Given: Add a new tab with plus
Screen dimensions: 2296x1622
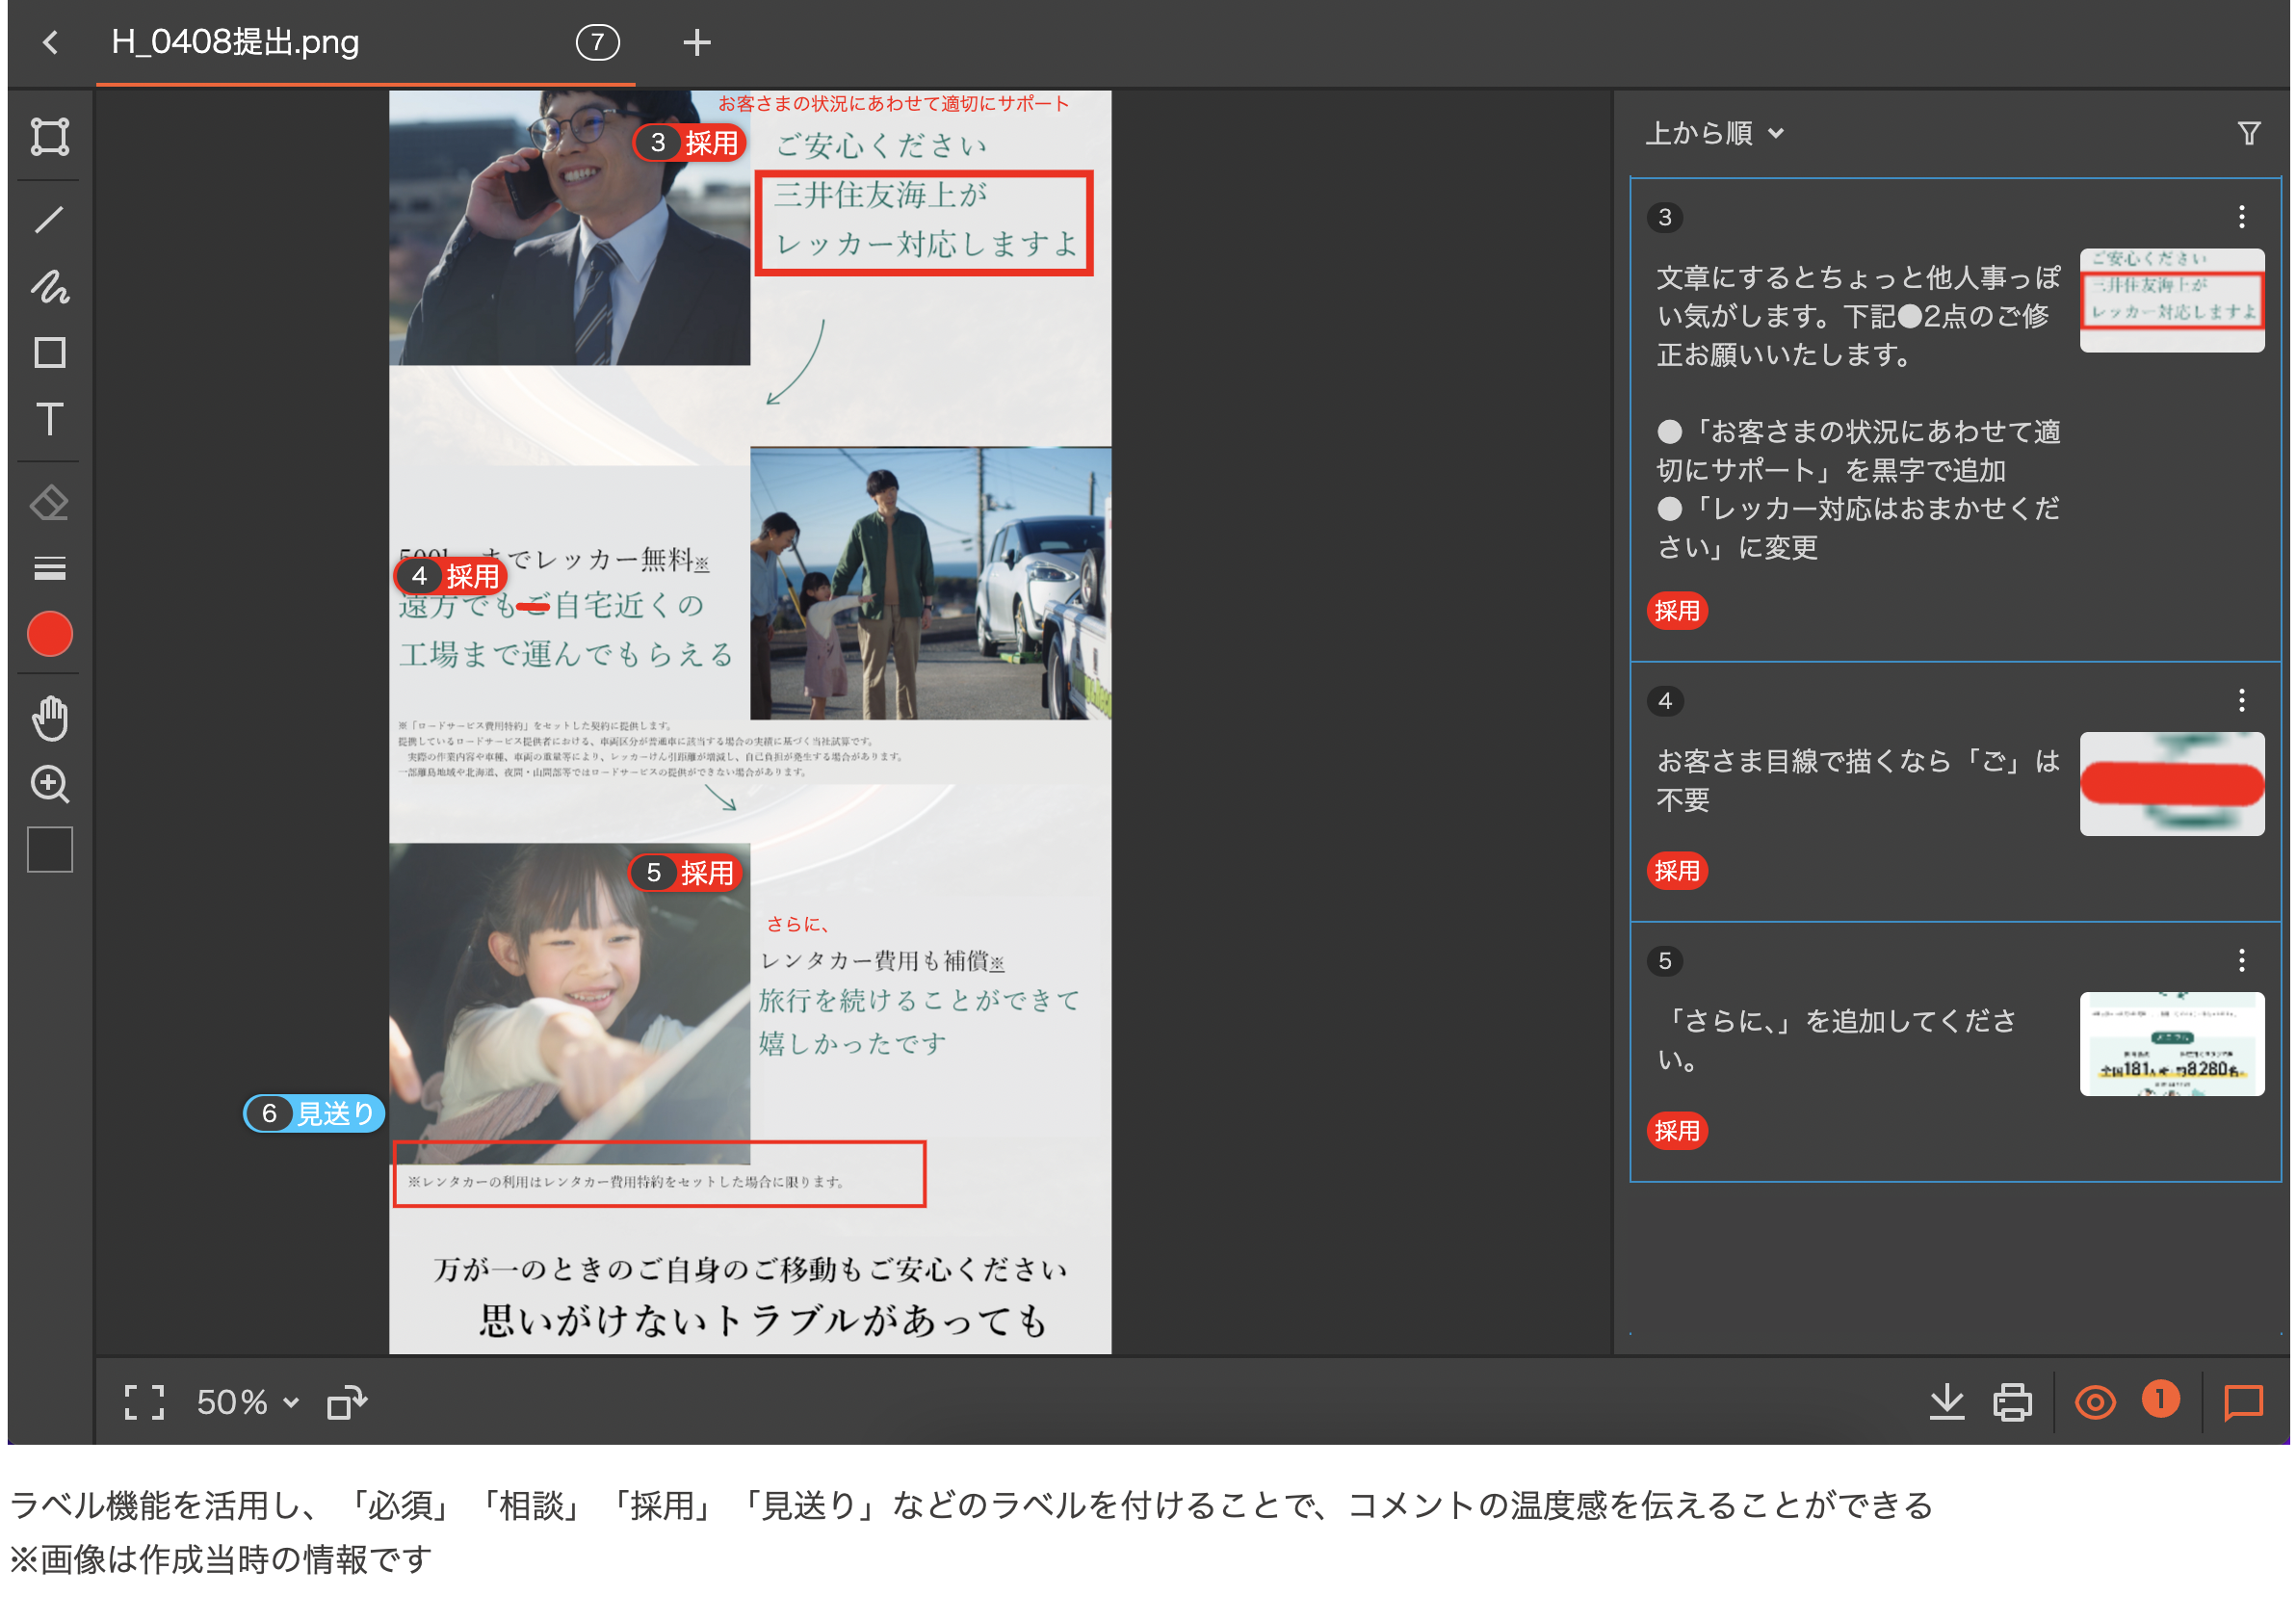Looking at the screenshot, I should coord(697,42).
